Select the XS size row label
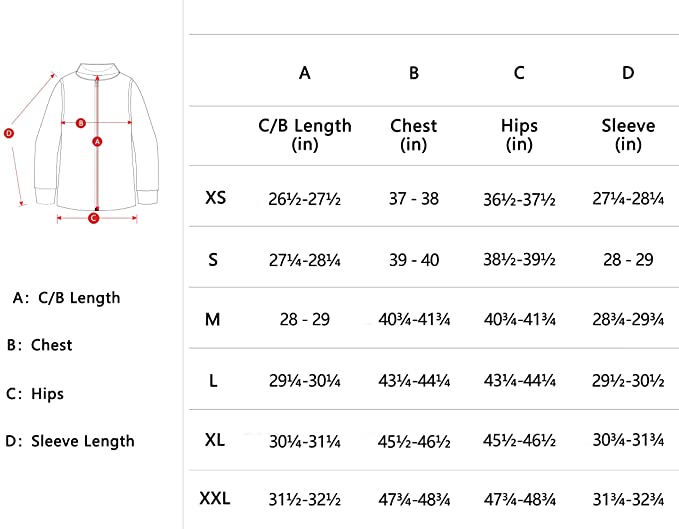 (216, 198)
